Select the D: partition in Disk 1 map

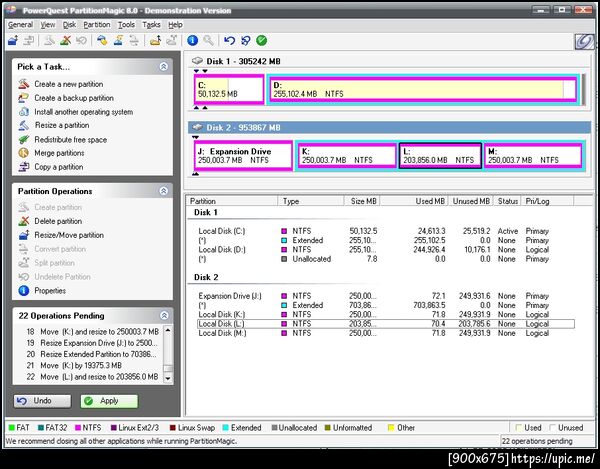(423, 90)
